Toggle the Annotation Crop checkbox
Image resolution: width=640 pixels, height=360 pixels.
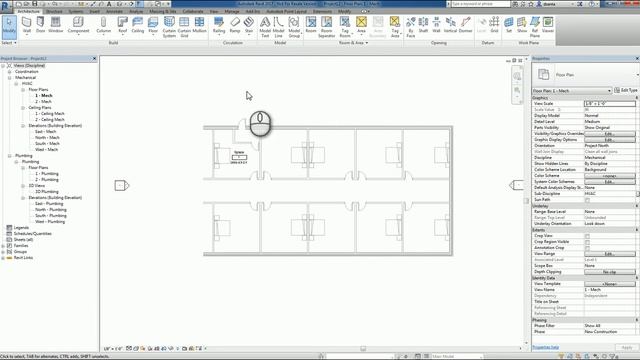coord(587,248)
